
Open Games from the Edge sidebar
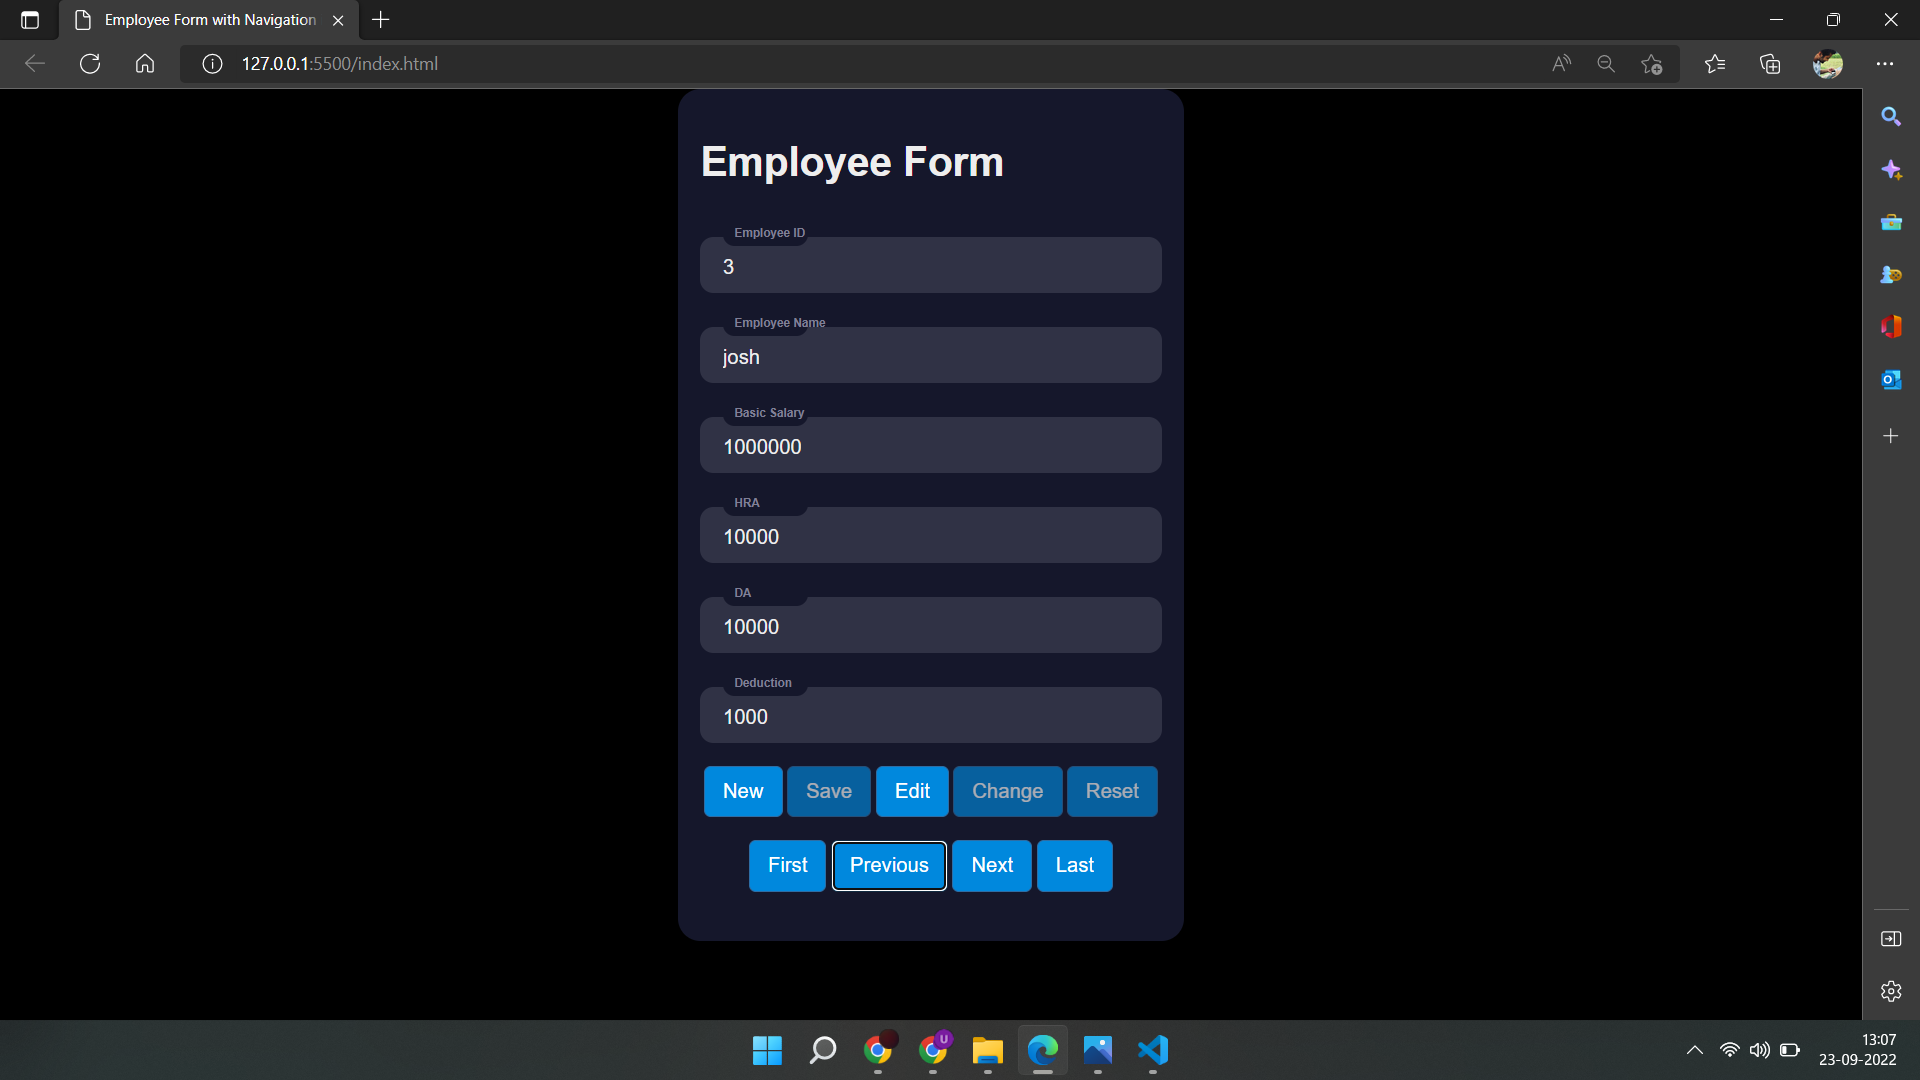(x=1891, y=274)
